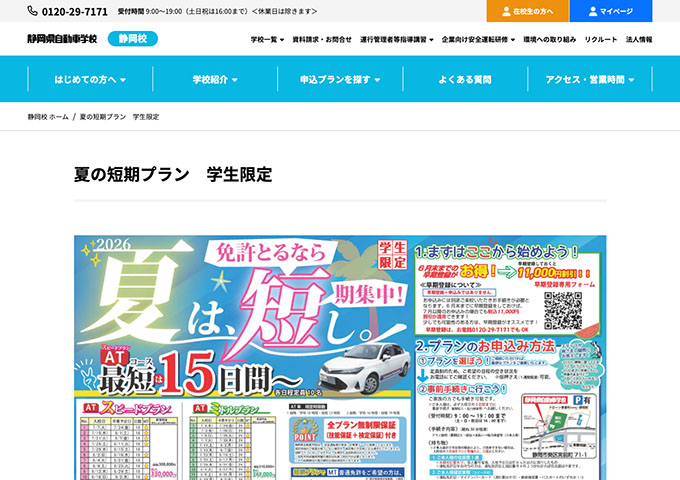Screen dimensions: 680x480
Task: Click the phone icon beside 0120-29-7171
Action: click(x=33, y=11)
